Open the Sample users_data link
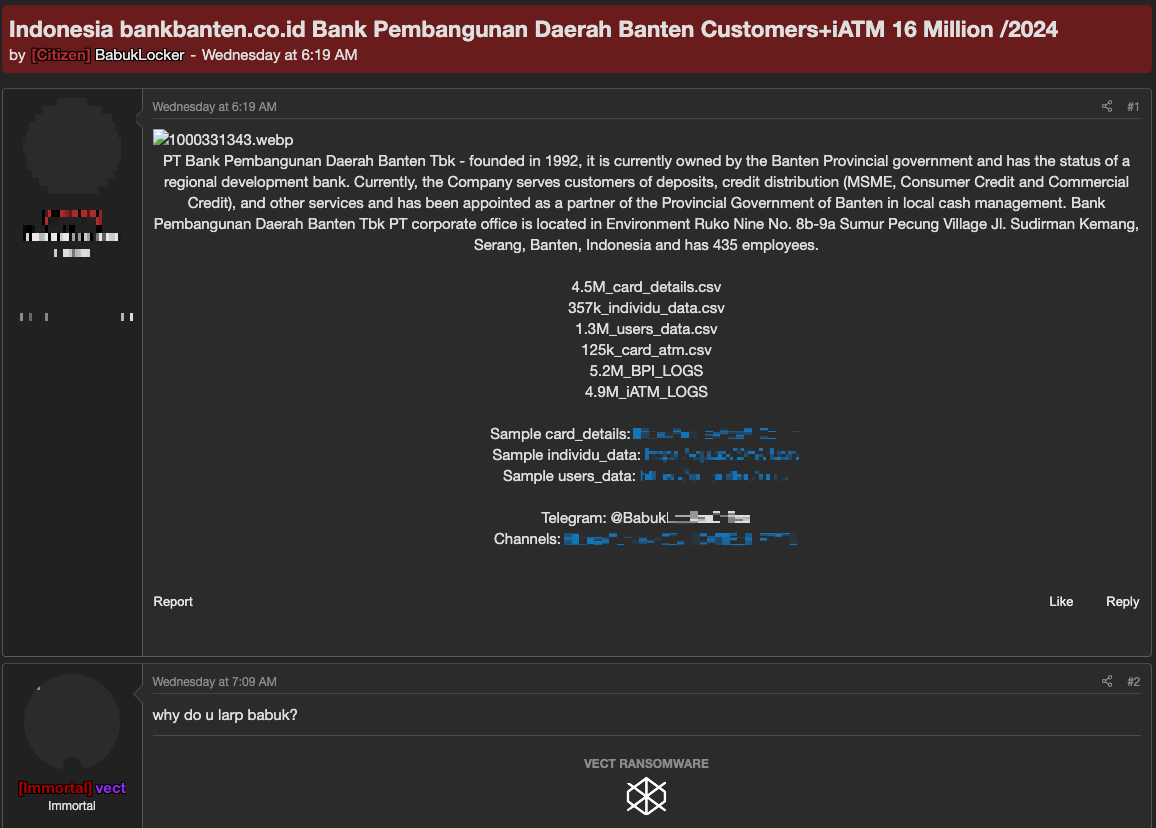 (713, 476)
